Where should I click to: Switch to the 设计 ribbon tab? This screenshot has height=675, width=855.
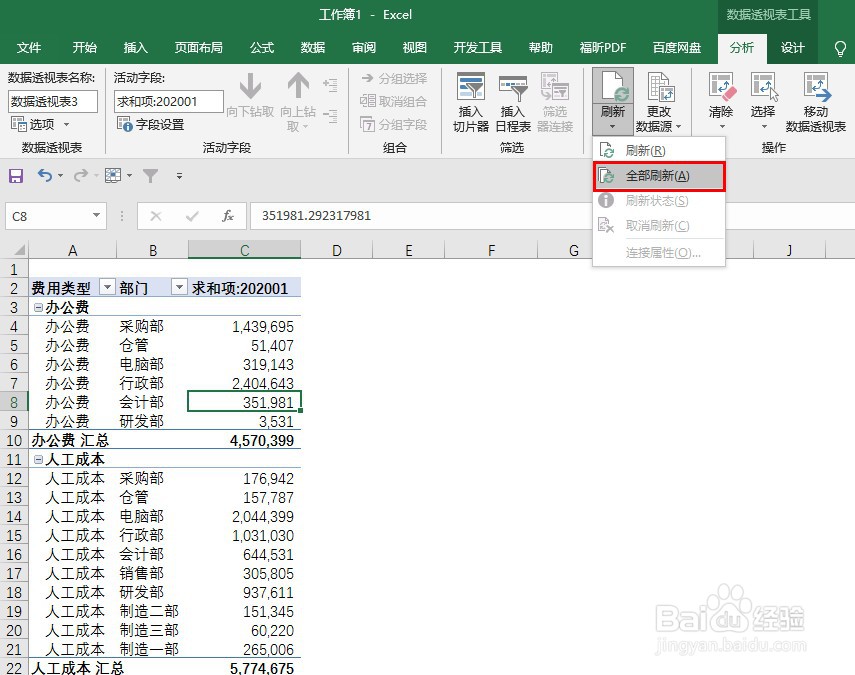(793, 47)
